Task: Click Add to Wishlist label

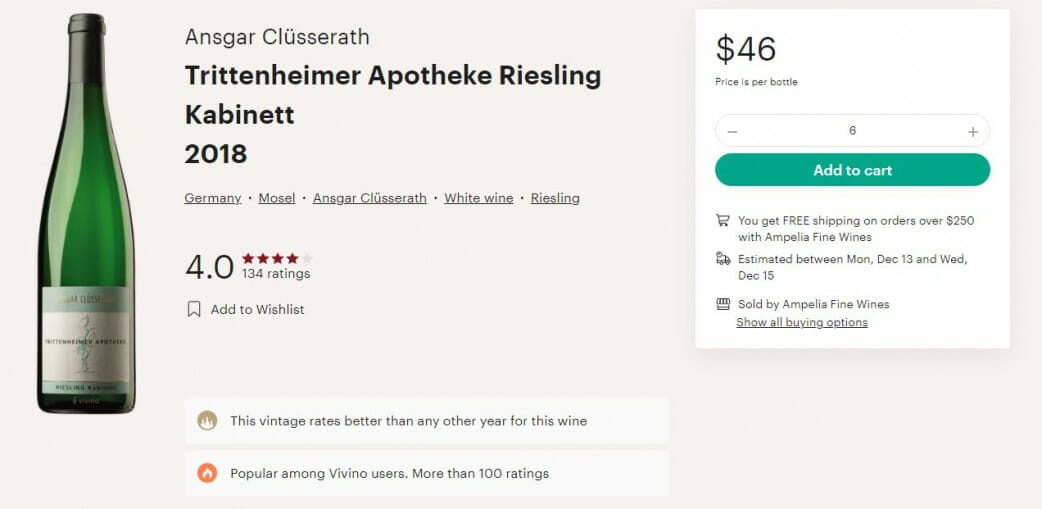Action: [257, 309]
